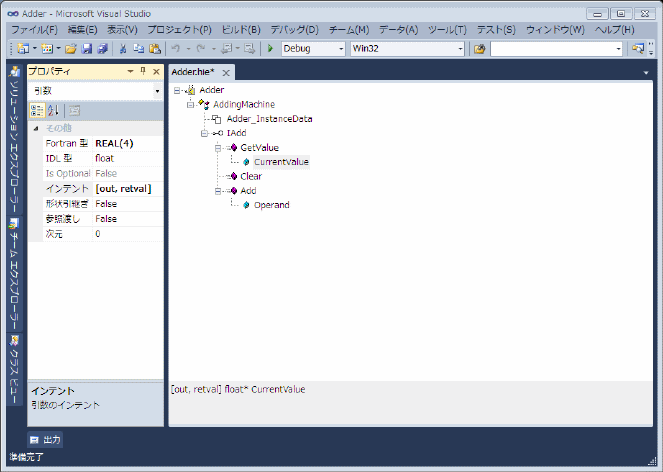The width and height of the screenshot is (663, 472).
Task: Select the インテント property value field
Action: pyautogui.click(x=128, y=188)
